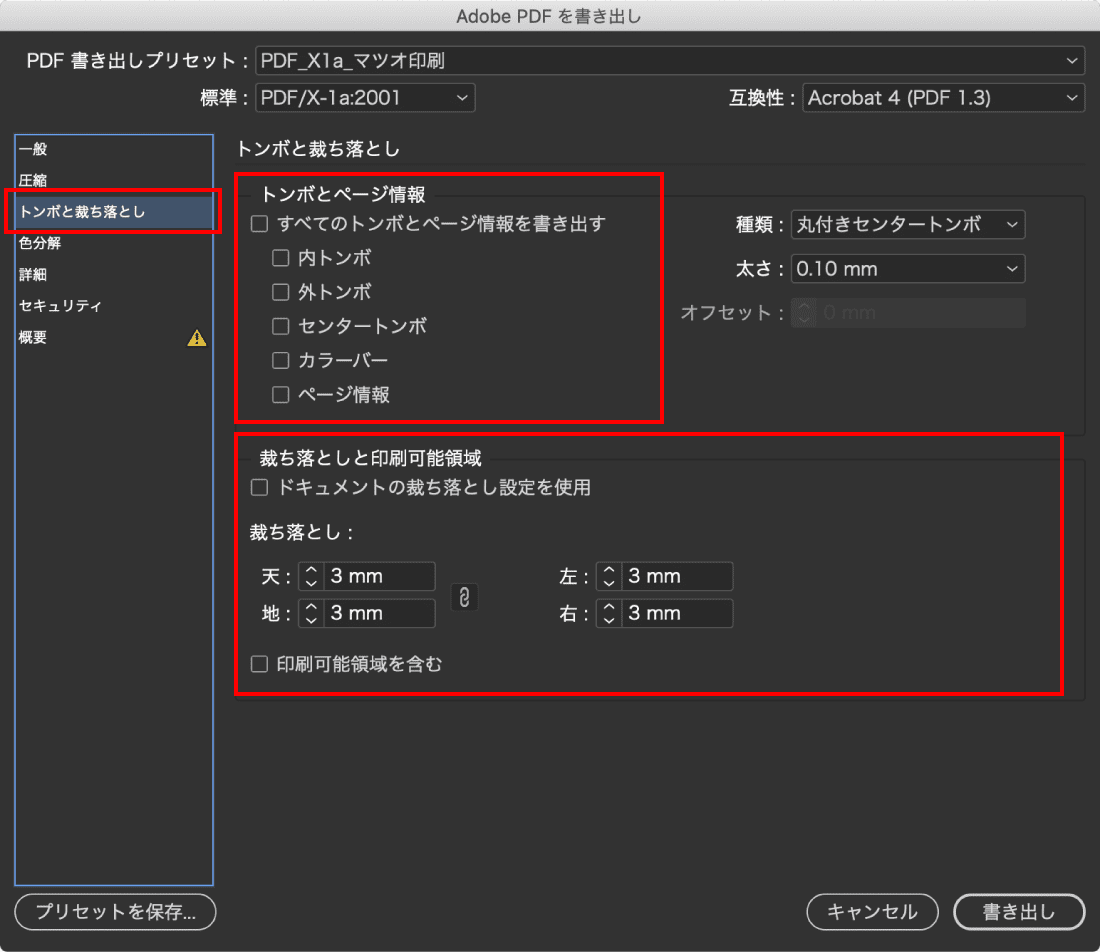Image resolution: width=1100 pixels, height=952 pixels.
Task: Select 概要 in the sidebar
Action: [x=114, y=337]
